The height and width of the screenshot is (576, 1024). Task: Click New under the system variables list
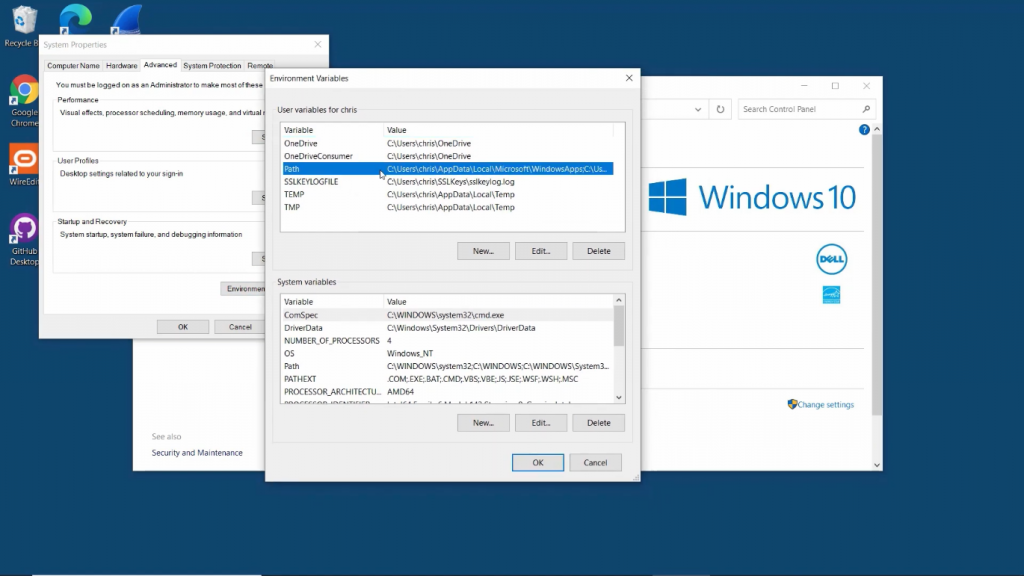click(x=483, y=423)
